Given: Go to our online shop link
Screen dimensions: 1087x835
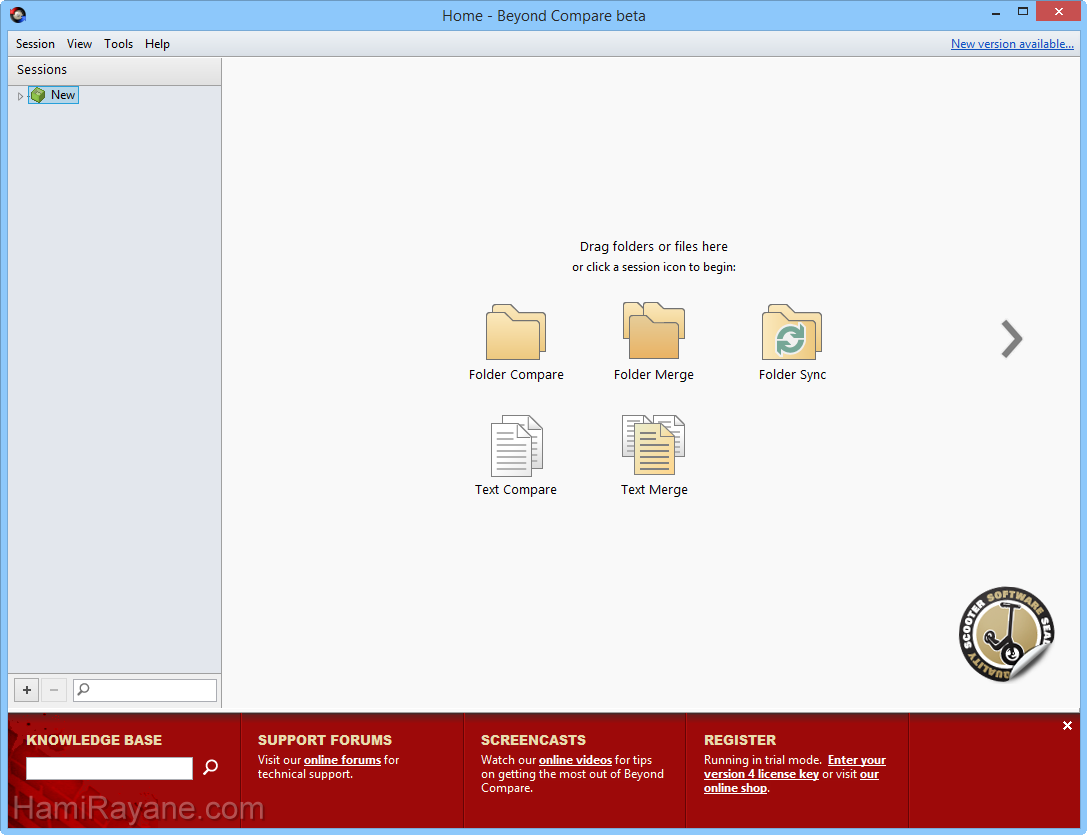Looking at the screenshot, I should coord(792,781).
